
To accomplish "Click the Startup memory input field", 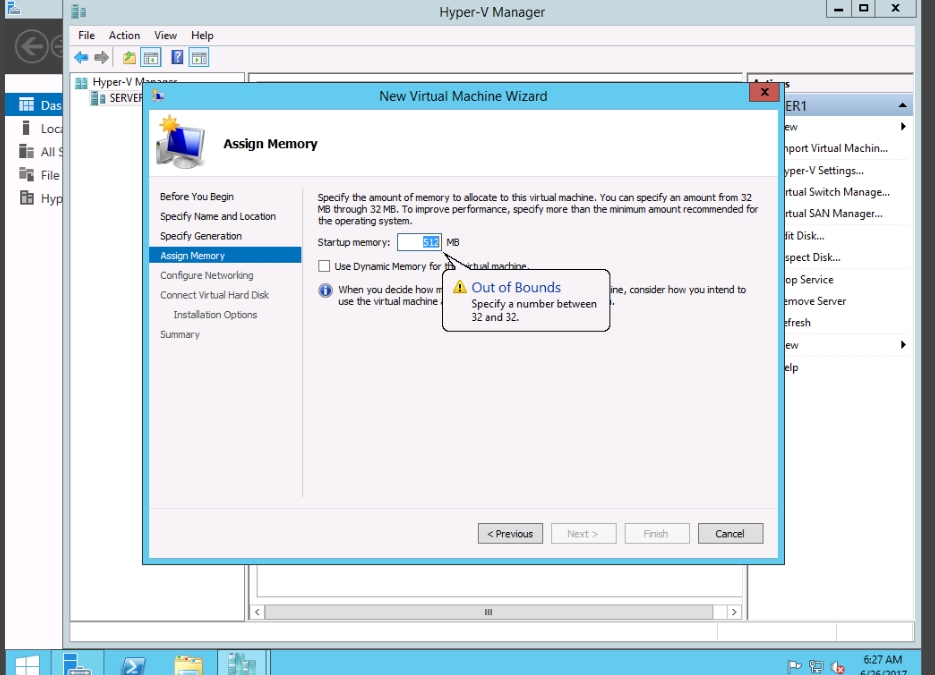I will coord(419,242).
